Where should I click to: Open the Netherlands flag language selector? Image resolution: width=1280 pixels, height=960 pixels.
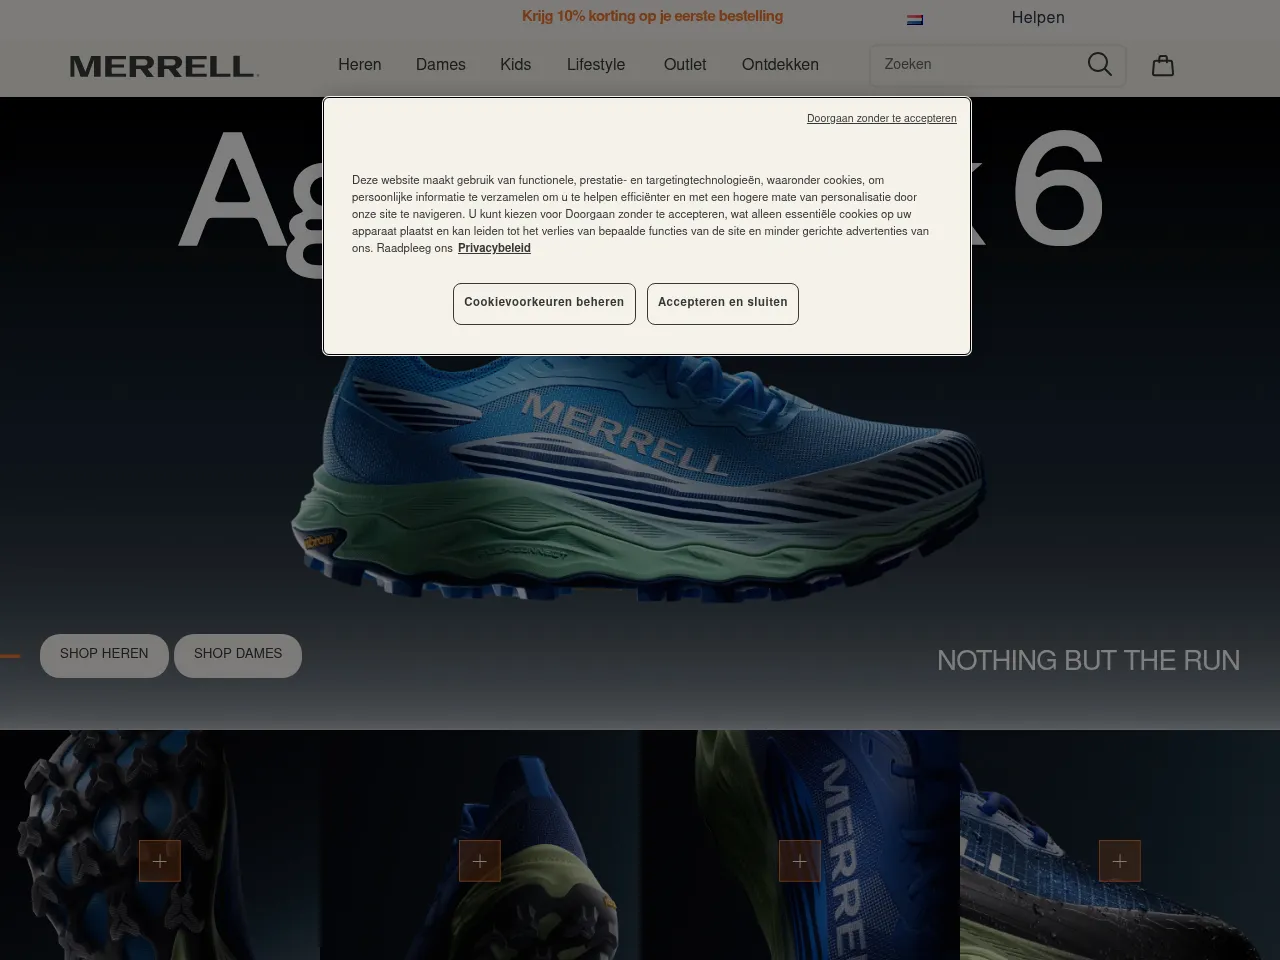click(916, 18)
